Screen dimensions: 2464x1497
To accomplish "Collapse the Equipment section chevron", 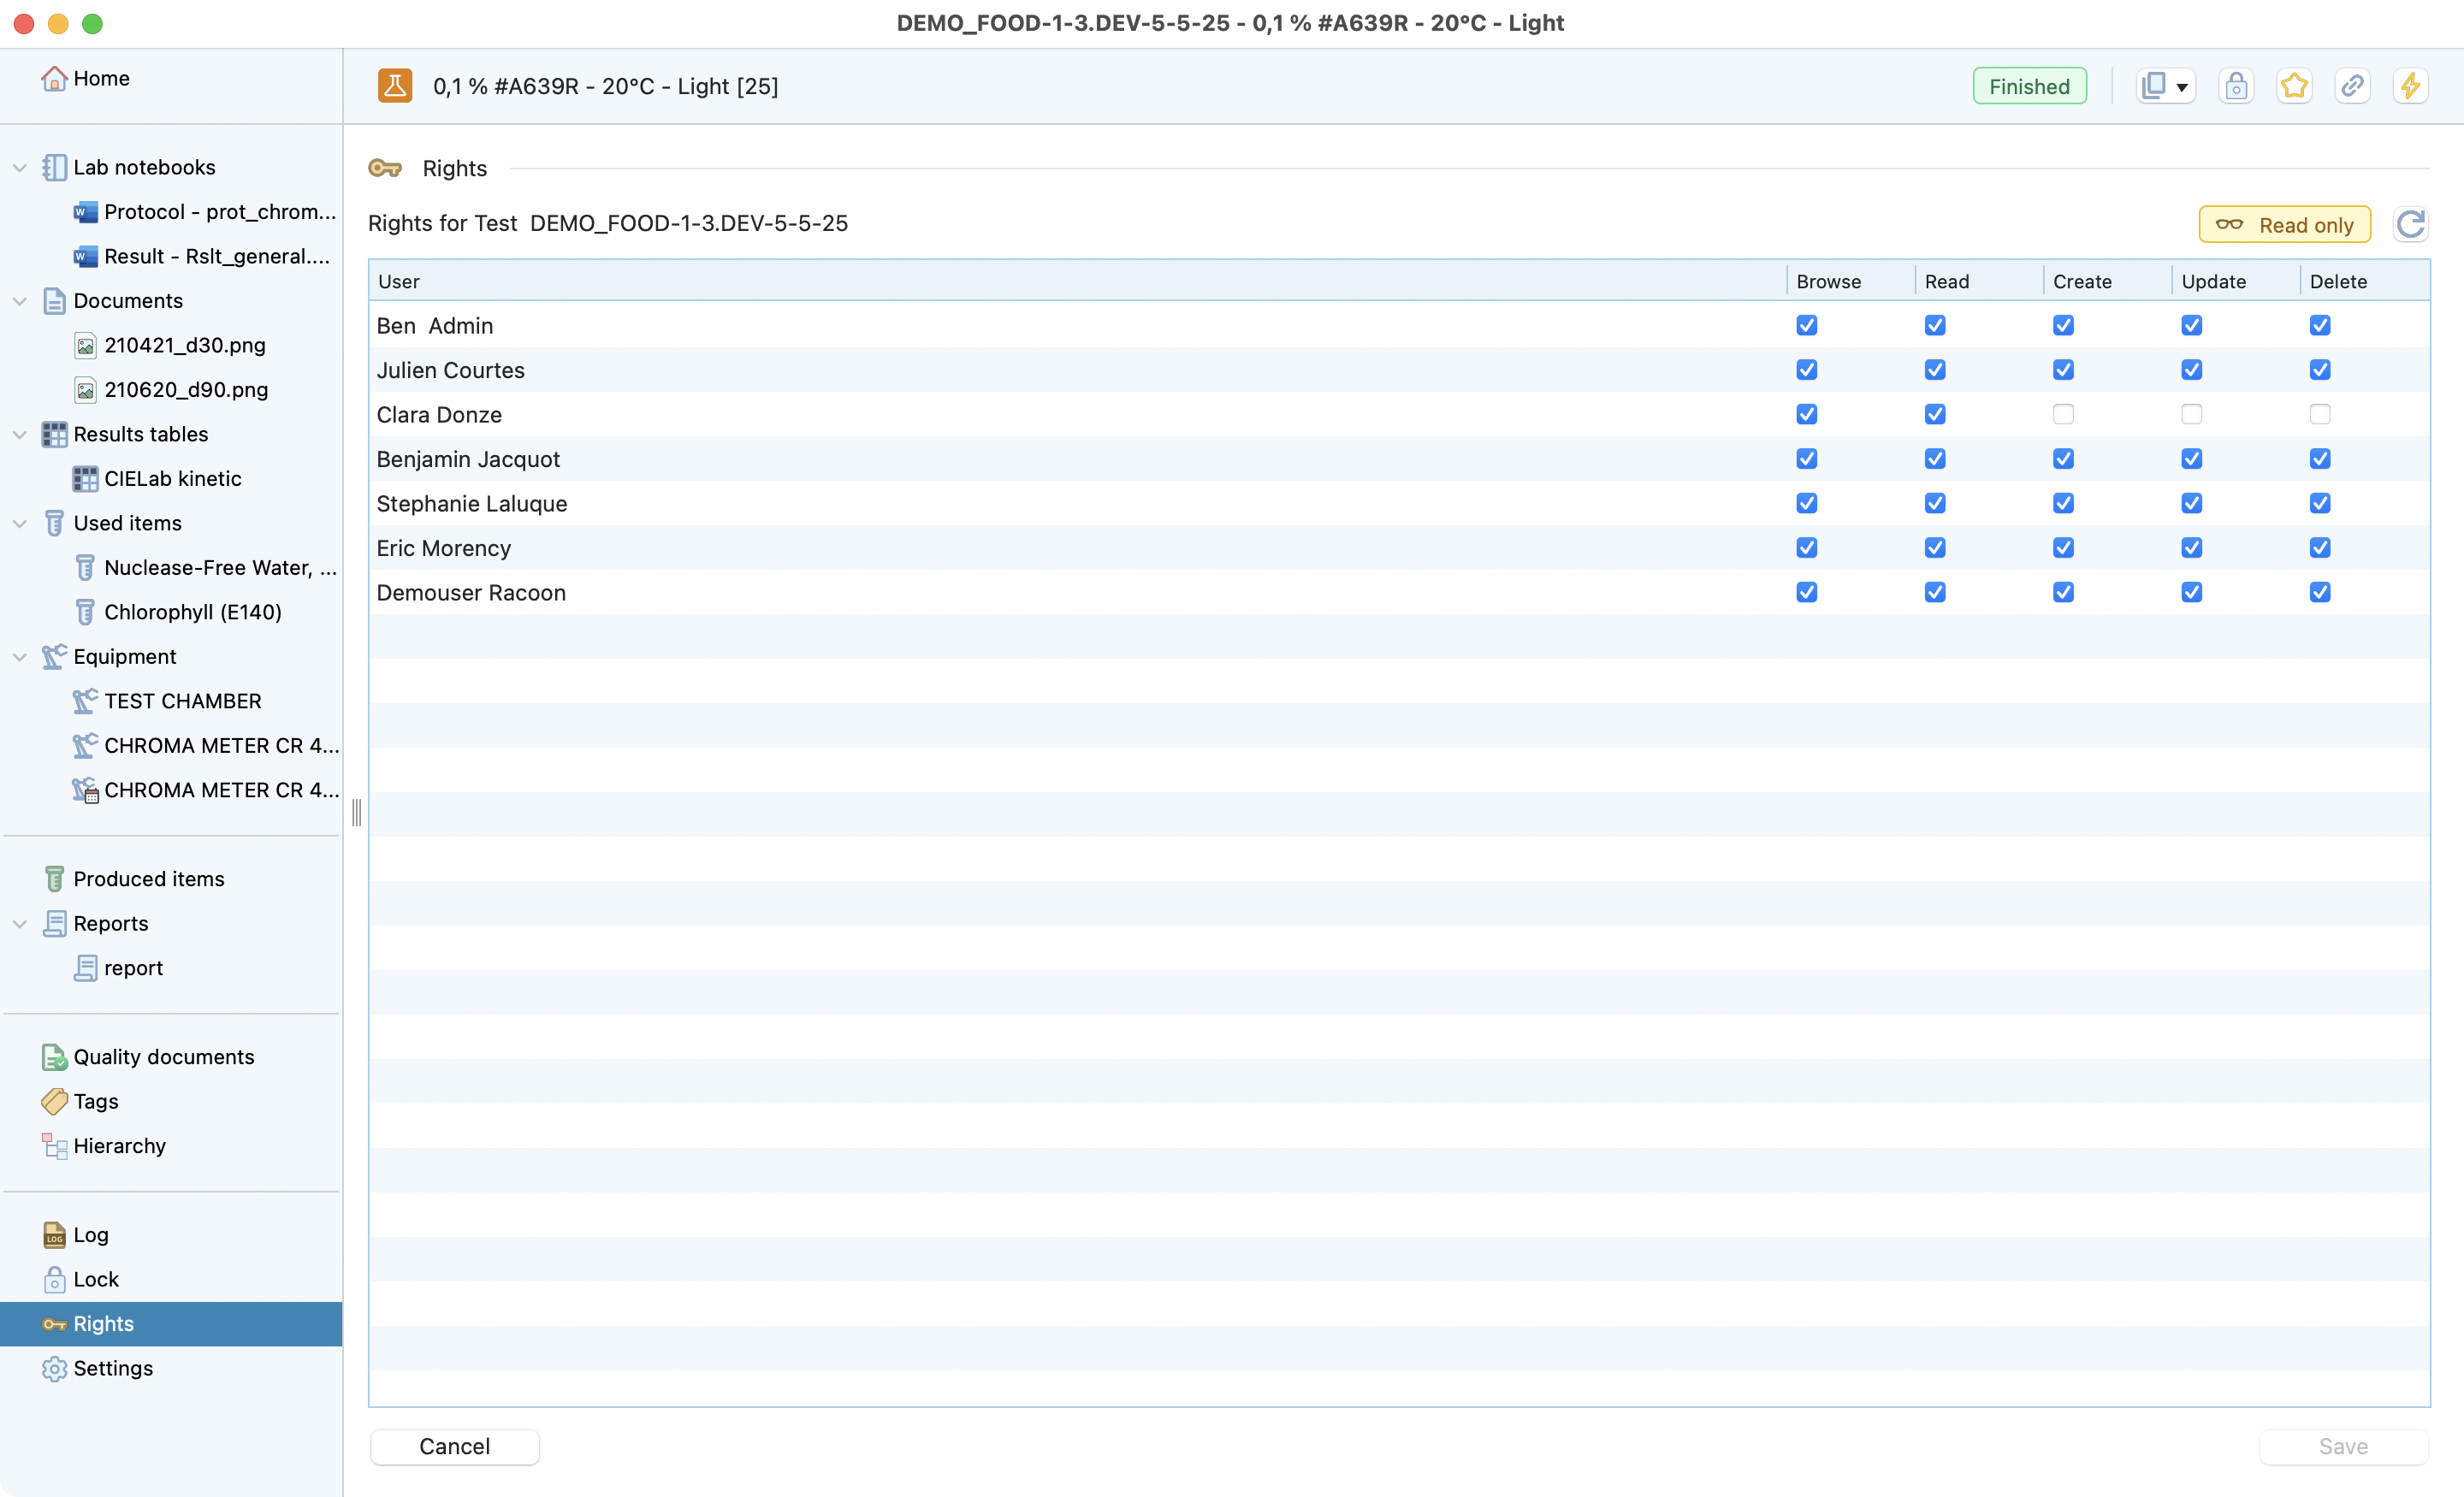I will click(x=19, y=657).
